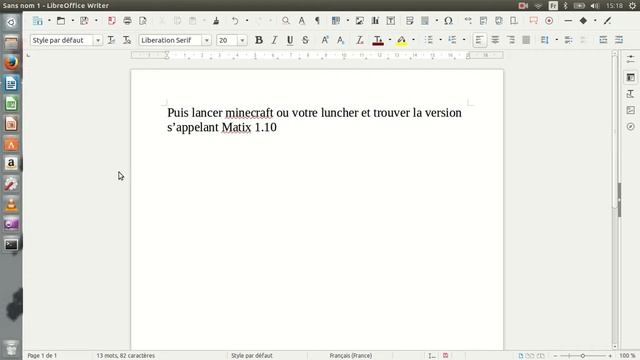Expand the font name dropdown
The image size is (640, 360).
pyautogui.click(x=207, y=40)
